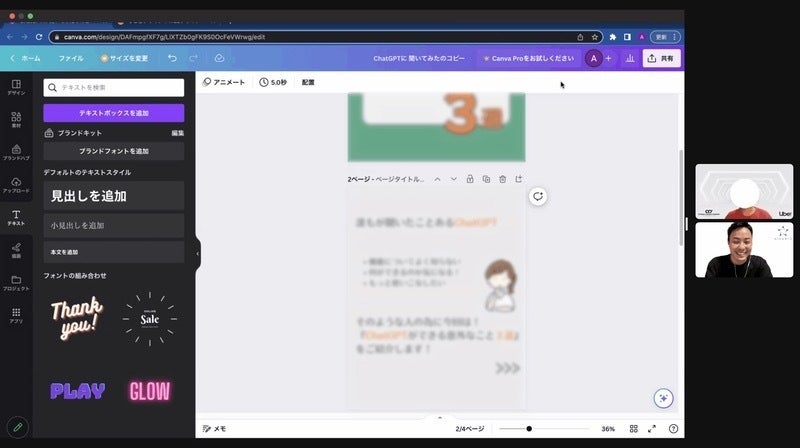Screen dimensions: 800x448
Task: Collapse the text side panel
Action: coord(197,254)
